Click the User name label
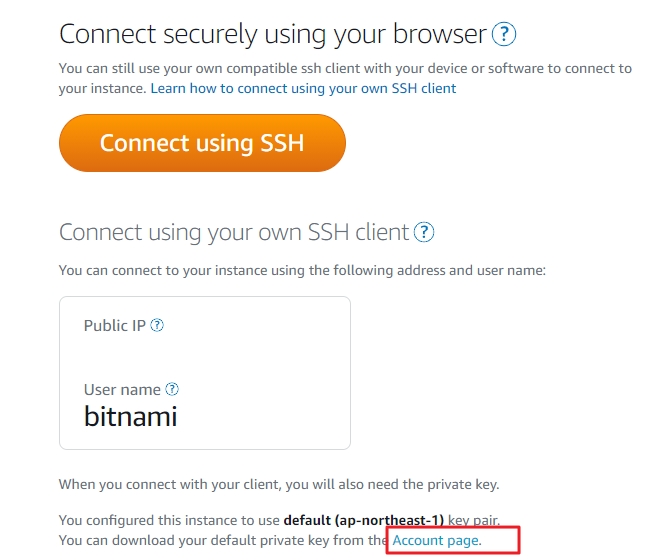 (122, 389)
